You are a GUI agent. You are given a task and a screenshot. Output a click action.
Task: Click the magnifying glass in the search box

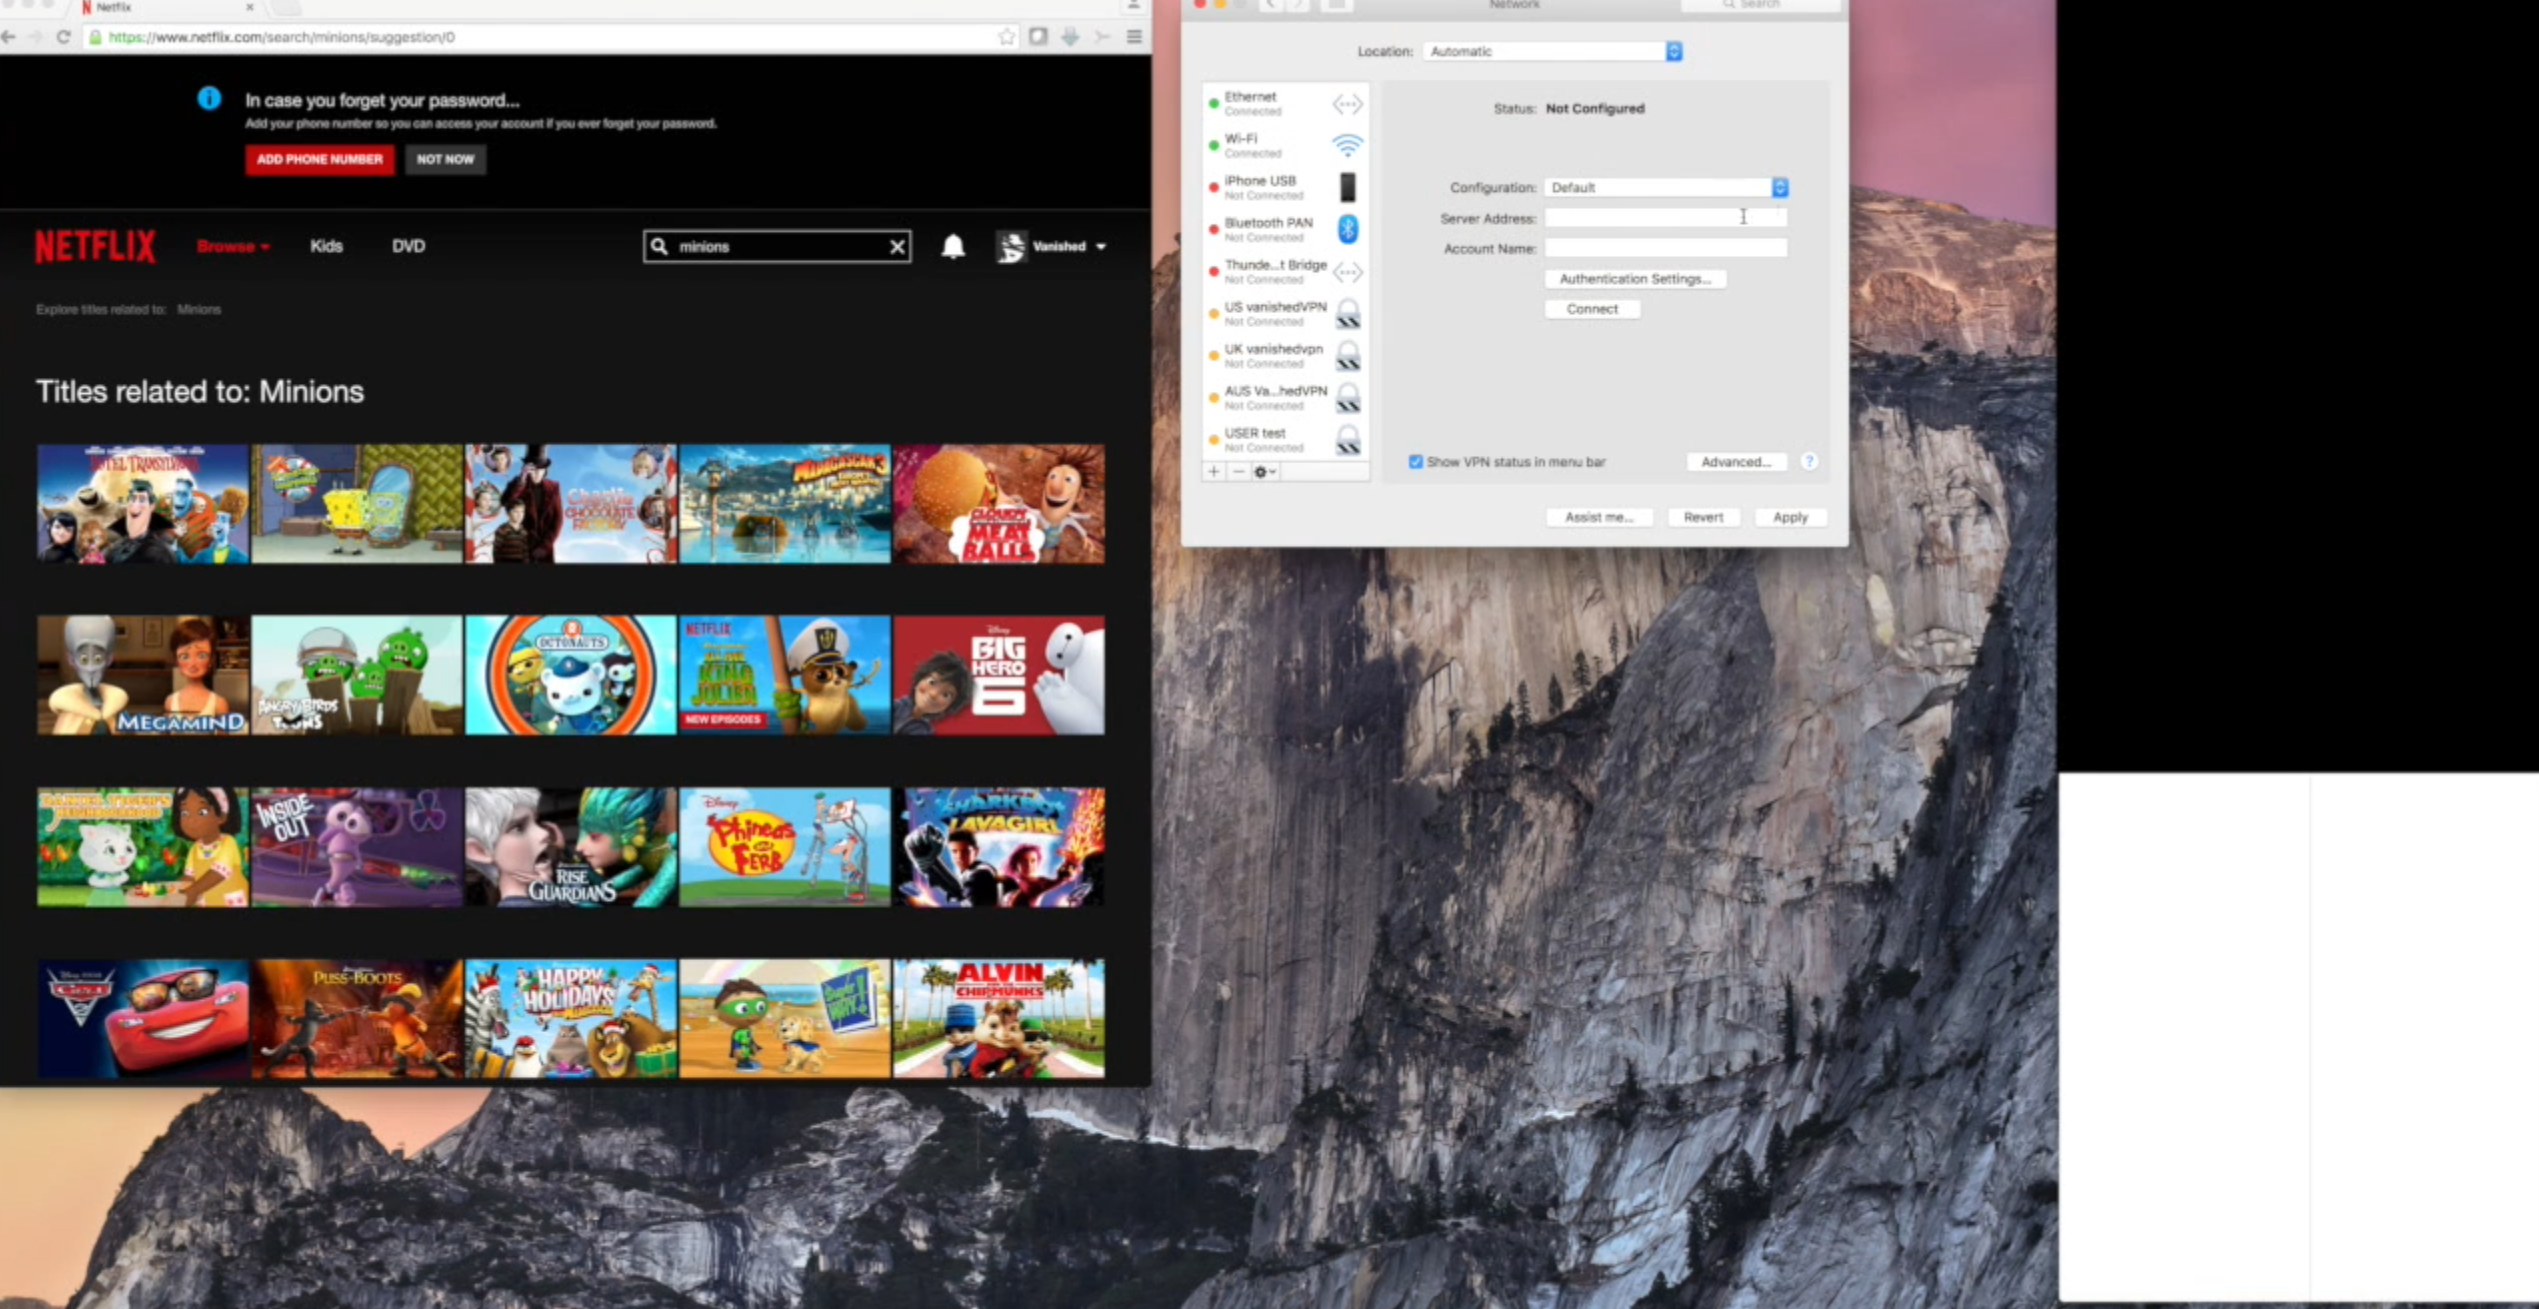(659, 247)
